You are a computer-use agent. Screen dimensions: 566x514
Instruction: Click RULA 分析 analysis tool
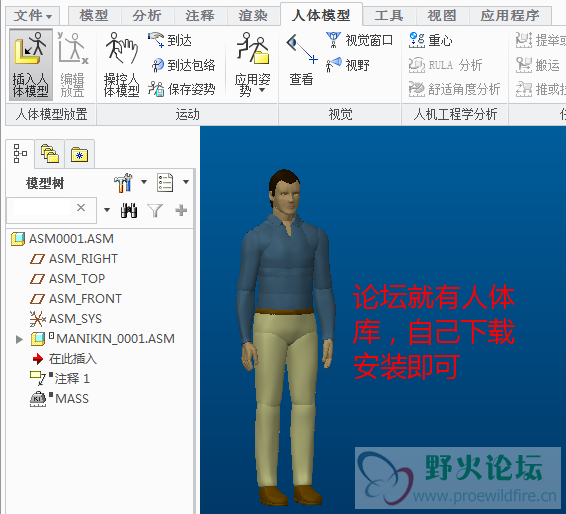pyautogui.click(x=445, y=65)
